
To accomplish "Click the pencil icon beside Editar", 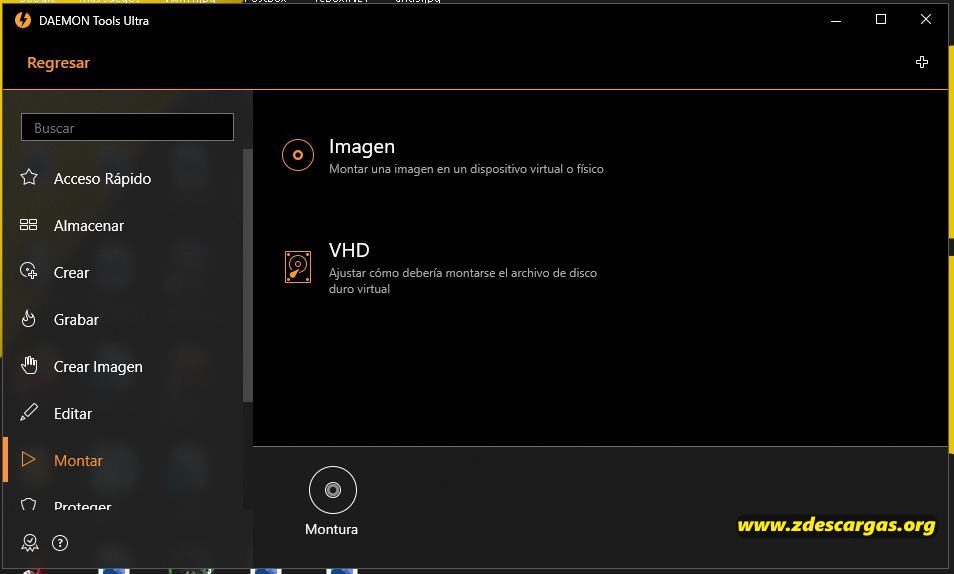I will click(x=29, y=412).
